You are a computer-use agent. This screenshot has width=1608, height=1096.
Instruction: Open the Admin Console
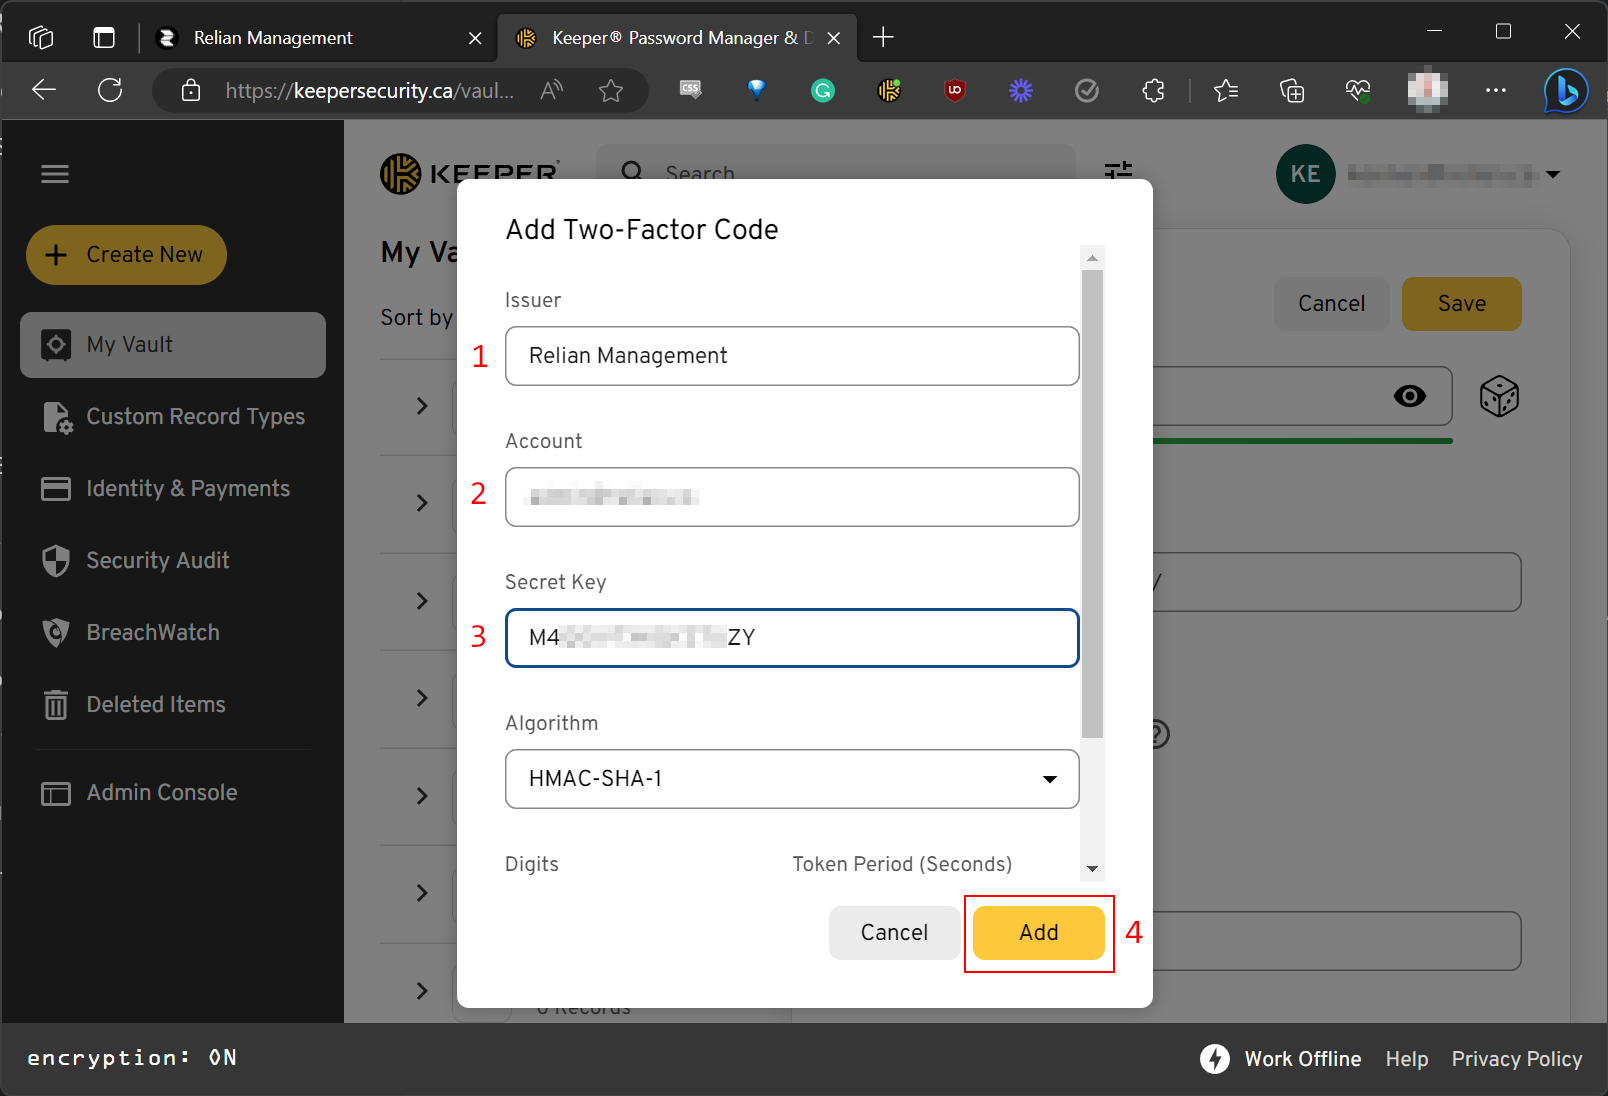(x=140, y=793)
